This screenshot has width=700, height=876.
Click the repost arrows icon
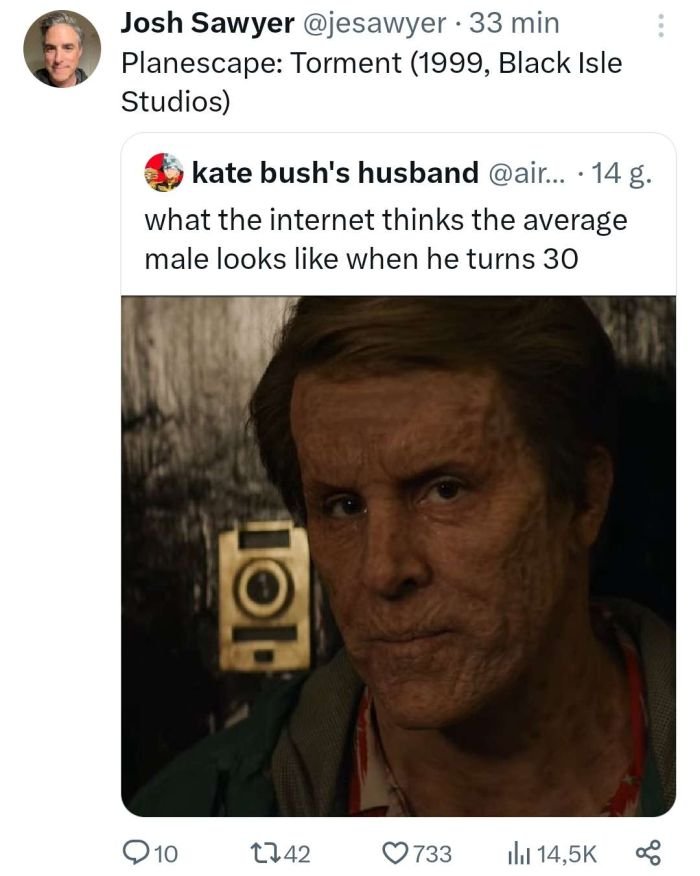coord(267,852)
